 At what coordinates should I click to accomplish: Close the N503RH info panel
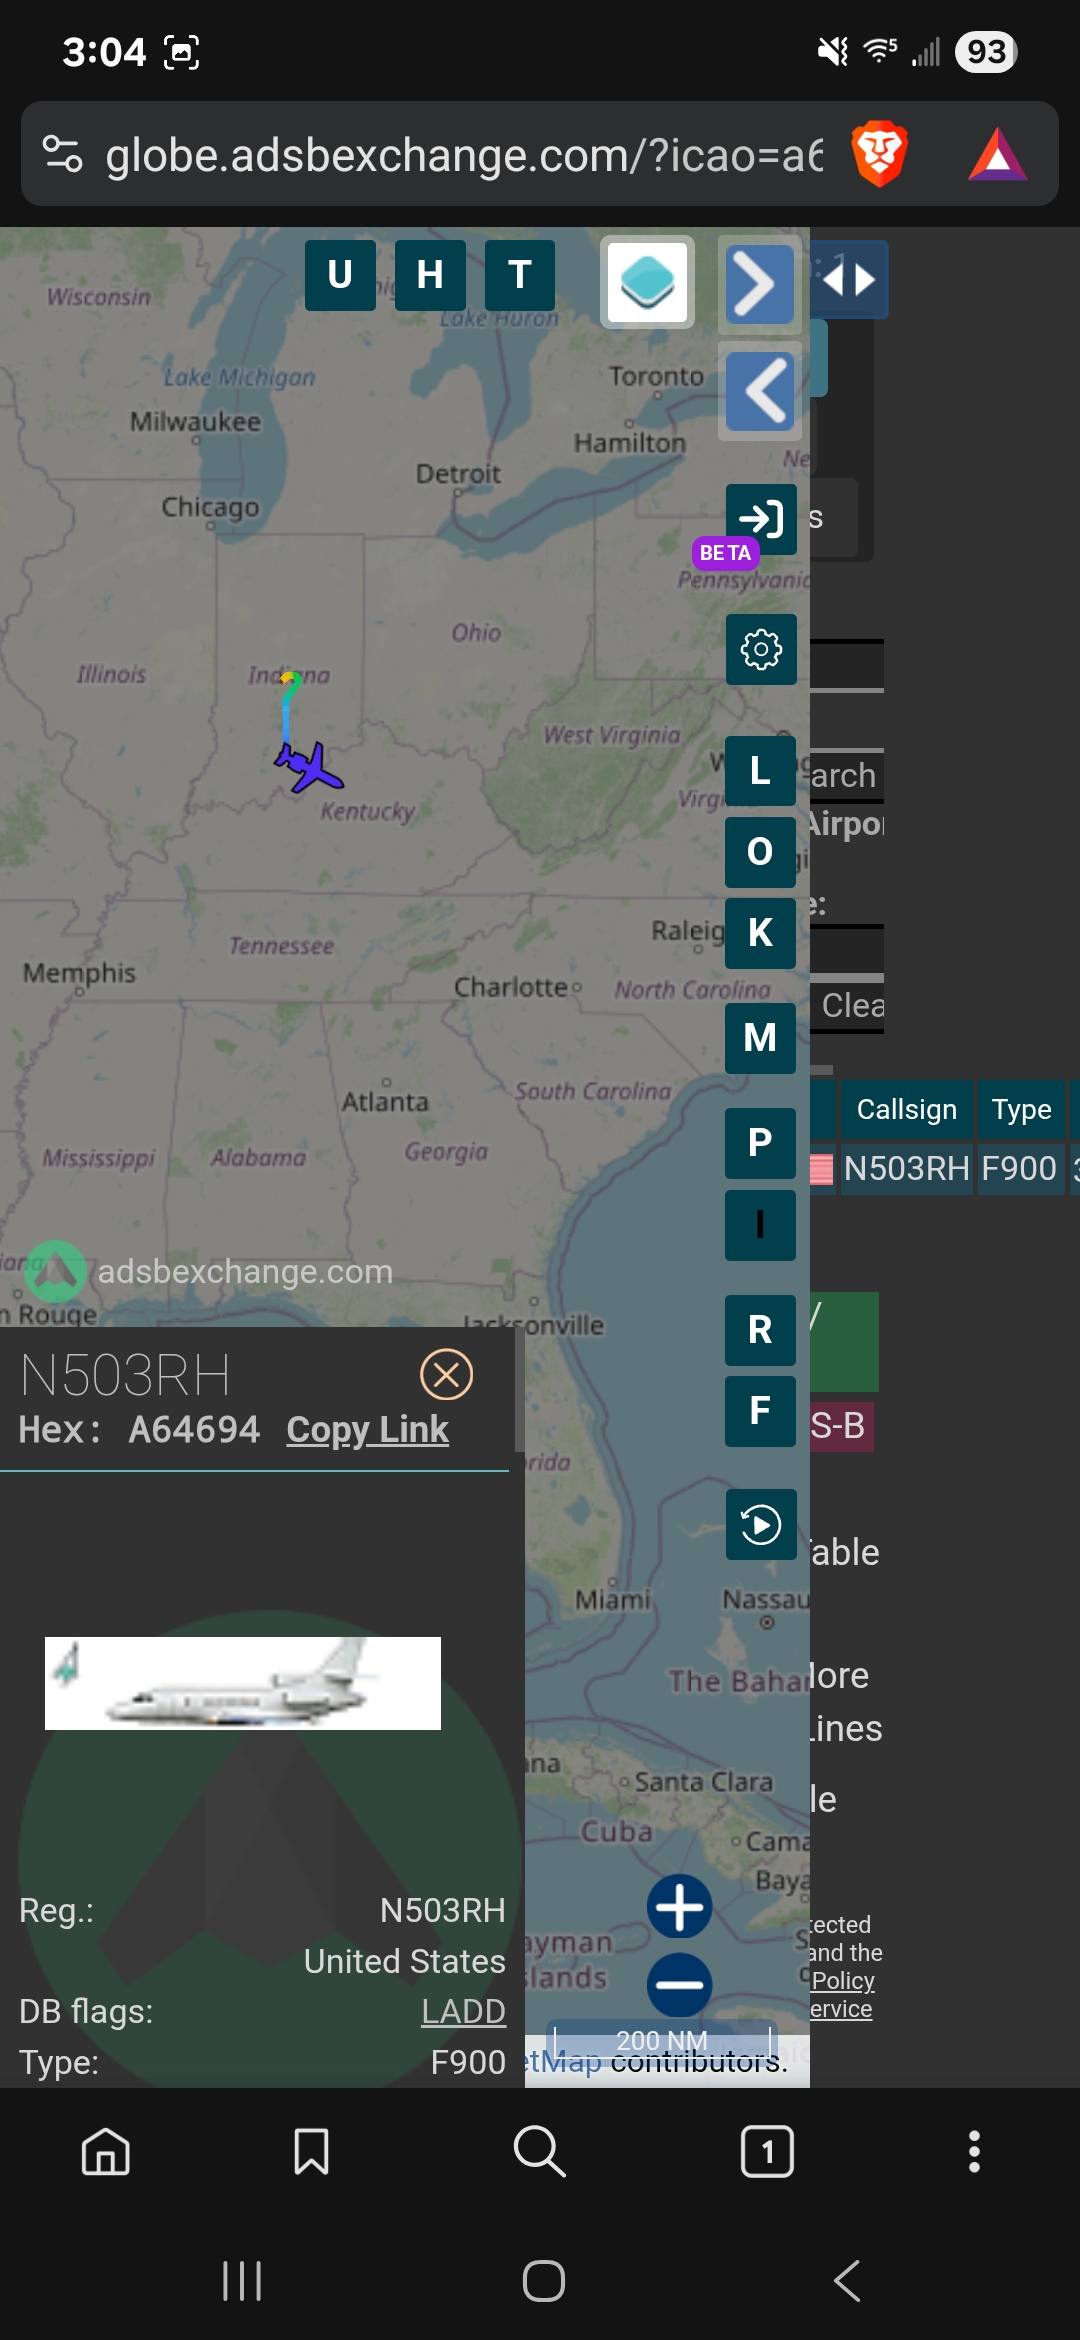click(446, 1374)
